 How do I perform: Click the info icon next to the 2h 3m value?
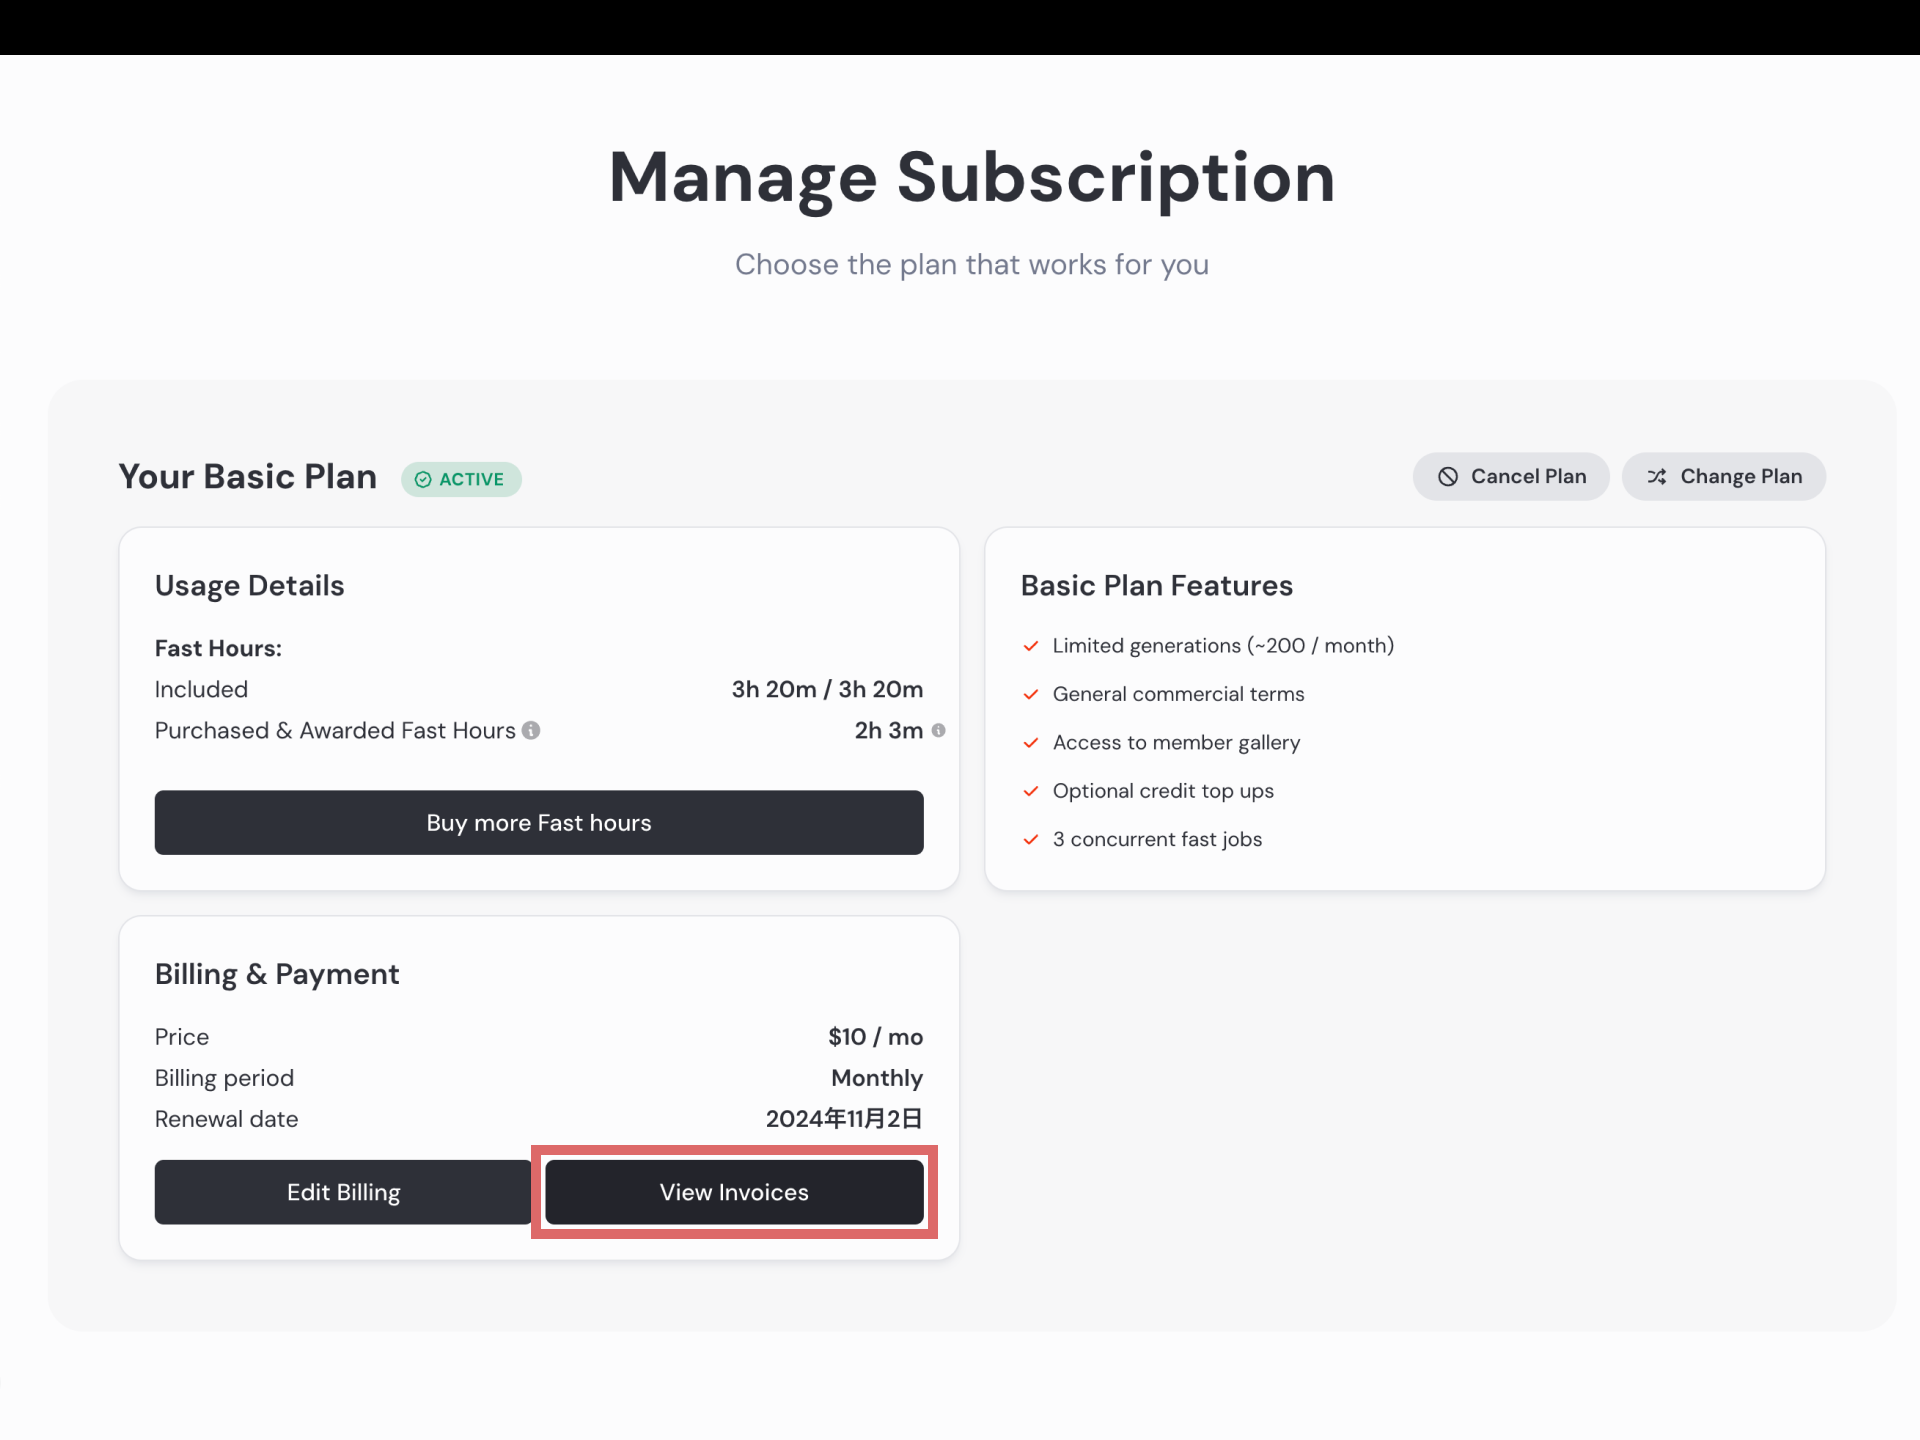(940, 731)
